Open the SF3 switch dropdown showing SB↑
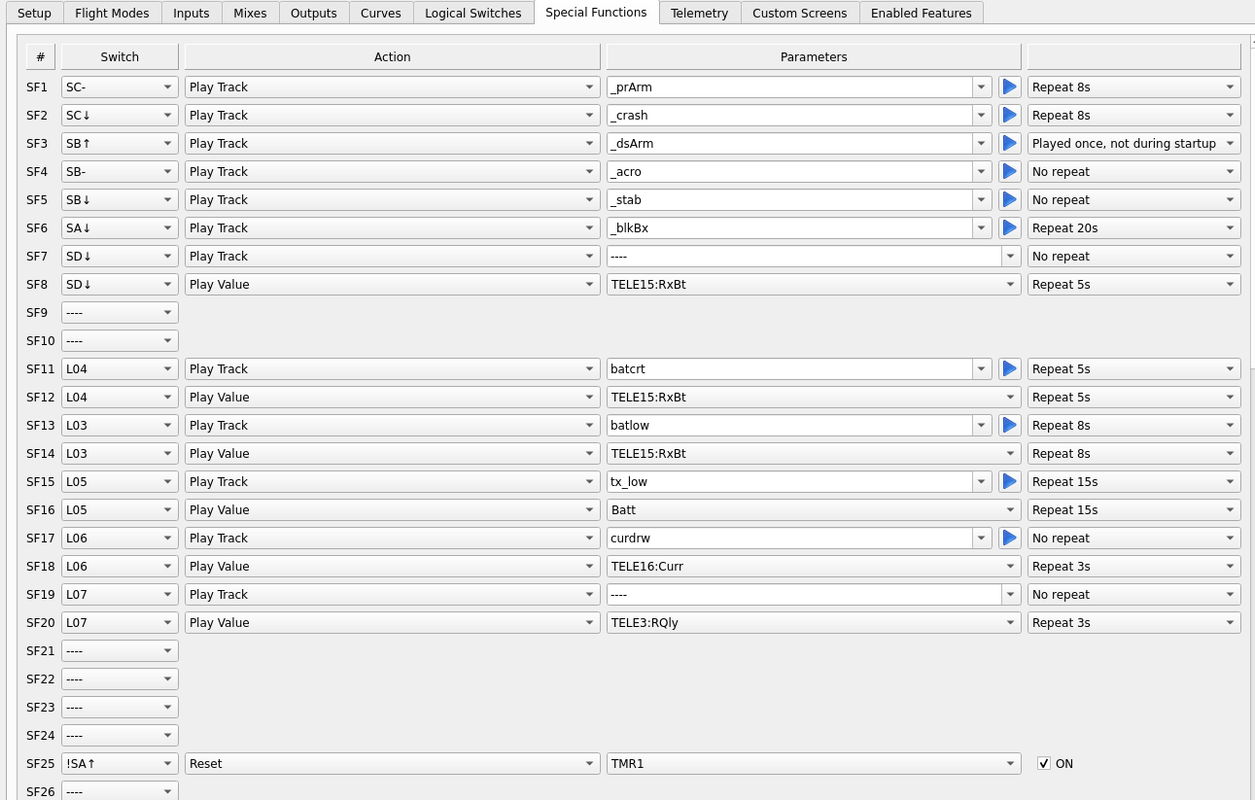Image resolution: width=1255 pixels, height=800 pixels. (x=120, y=143)
